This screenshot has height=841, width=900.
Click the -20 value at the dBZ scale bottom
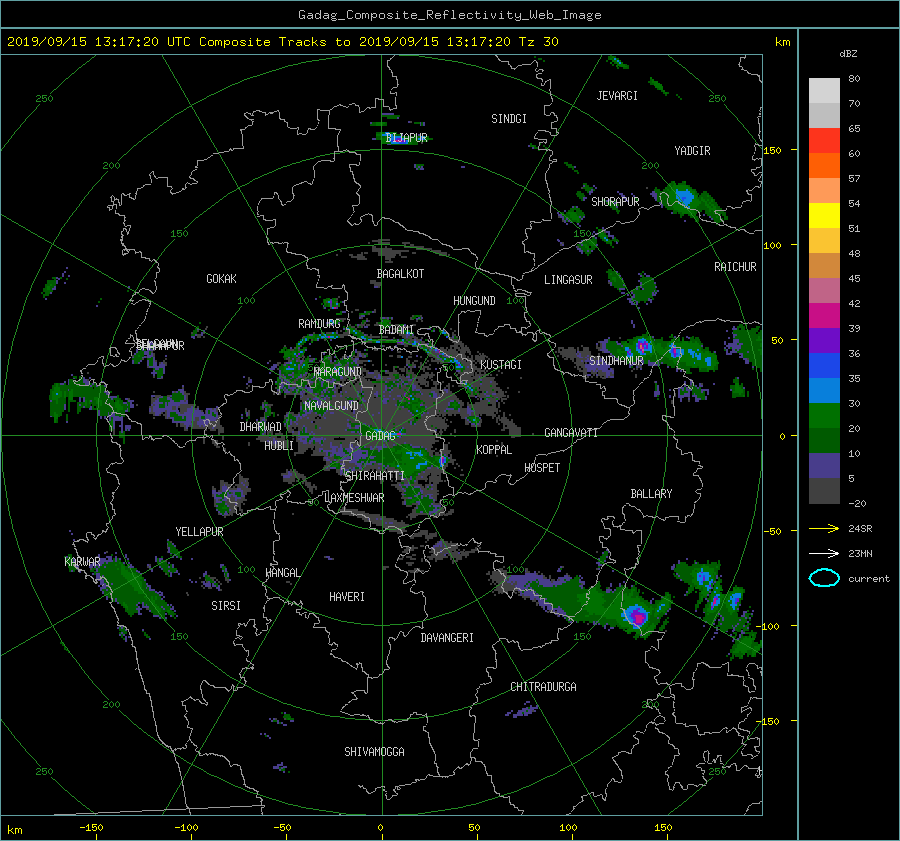pos(857,503)
